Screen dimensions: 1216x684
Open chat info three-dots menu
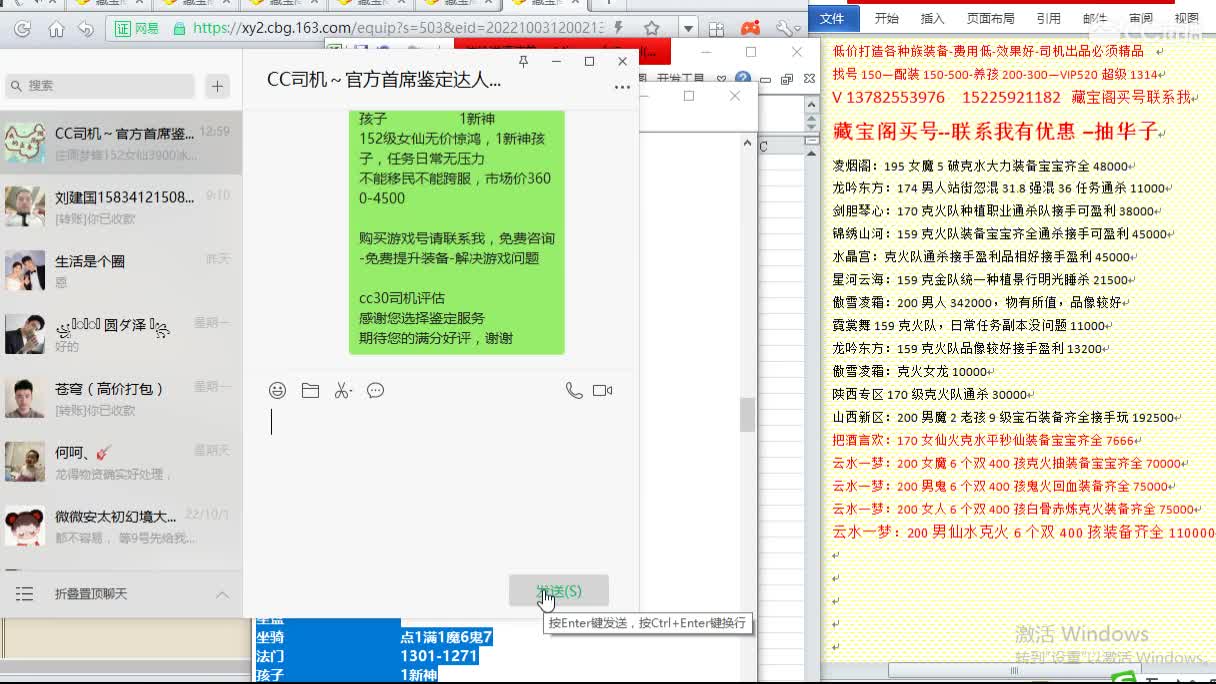coord(622,87)
